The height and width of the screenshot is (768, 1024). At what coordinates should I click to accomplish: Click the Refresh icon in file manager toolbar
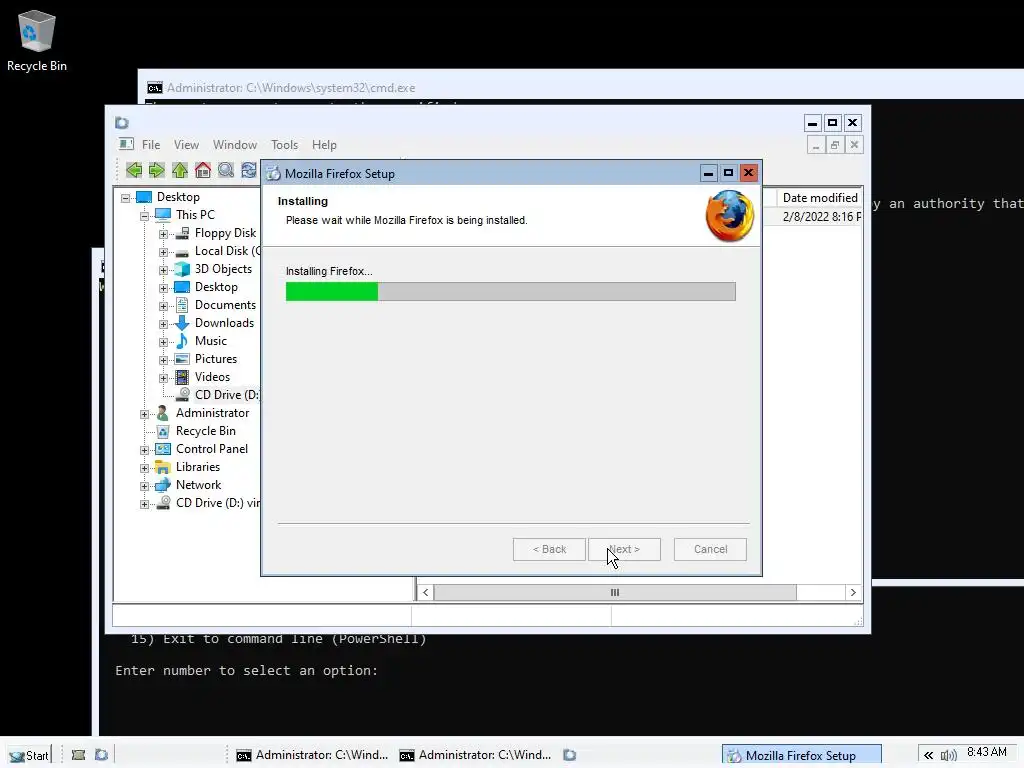[x=249, y=170]
